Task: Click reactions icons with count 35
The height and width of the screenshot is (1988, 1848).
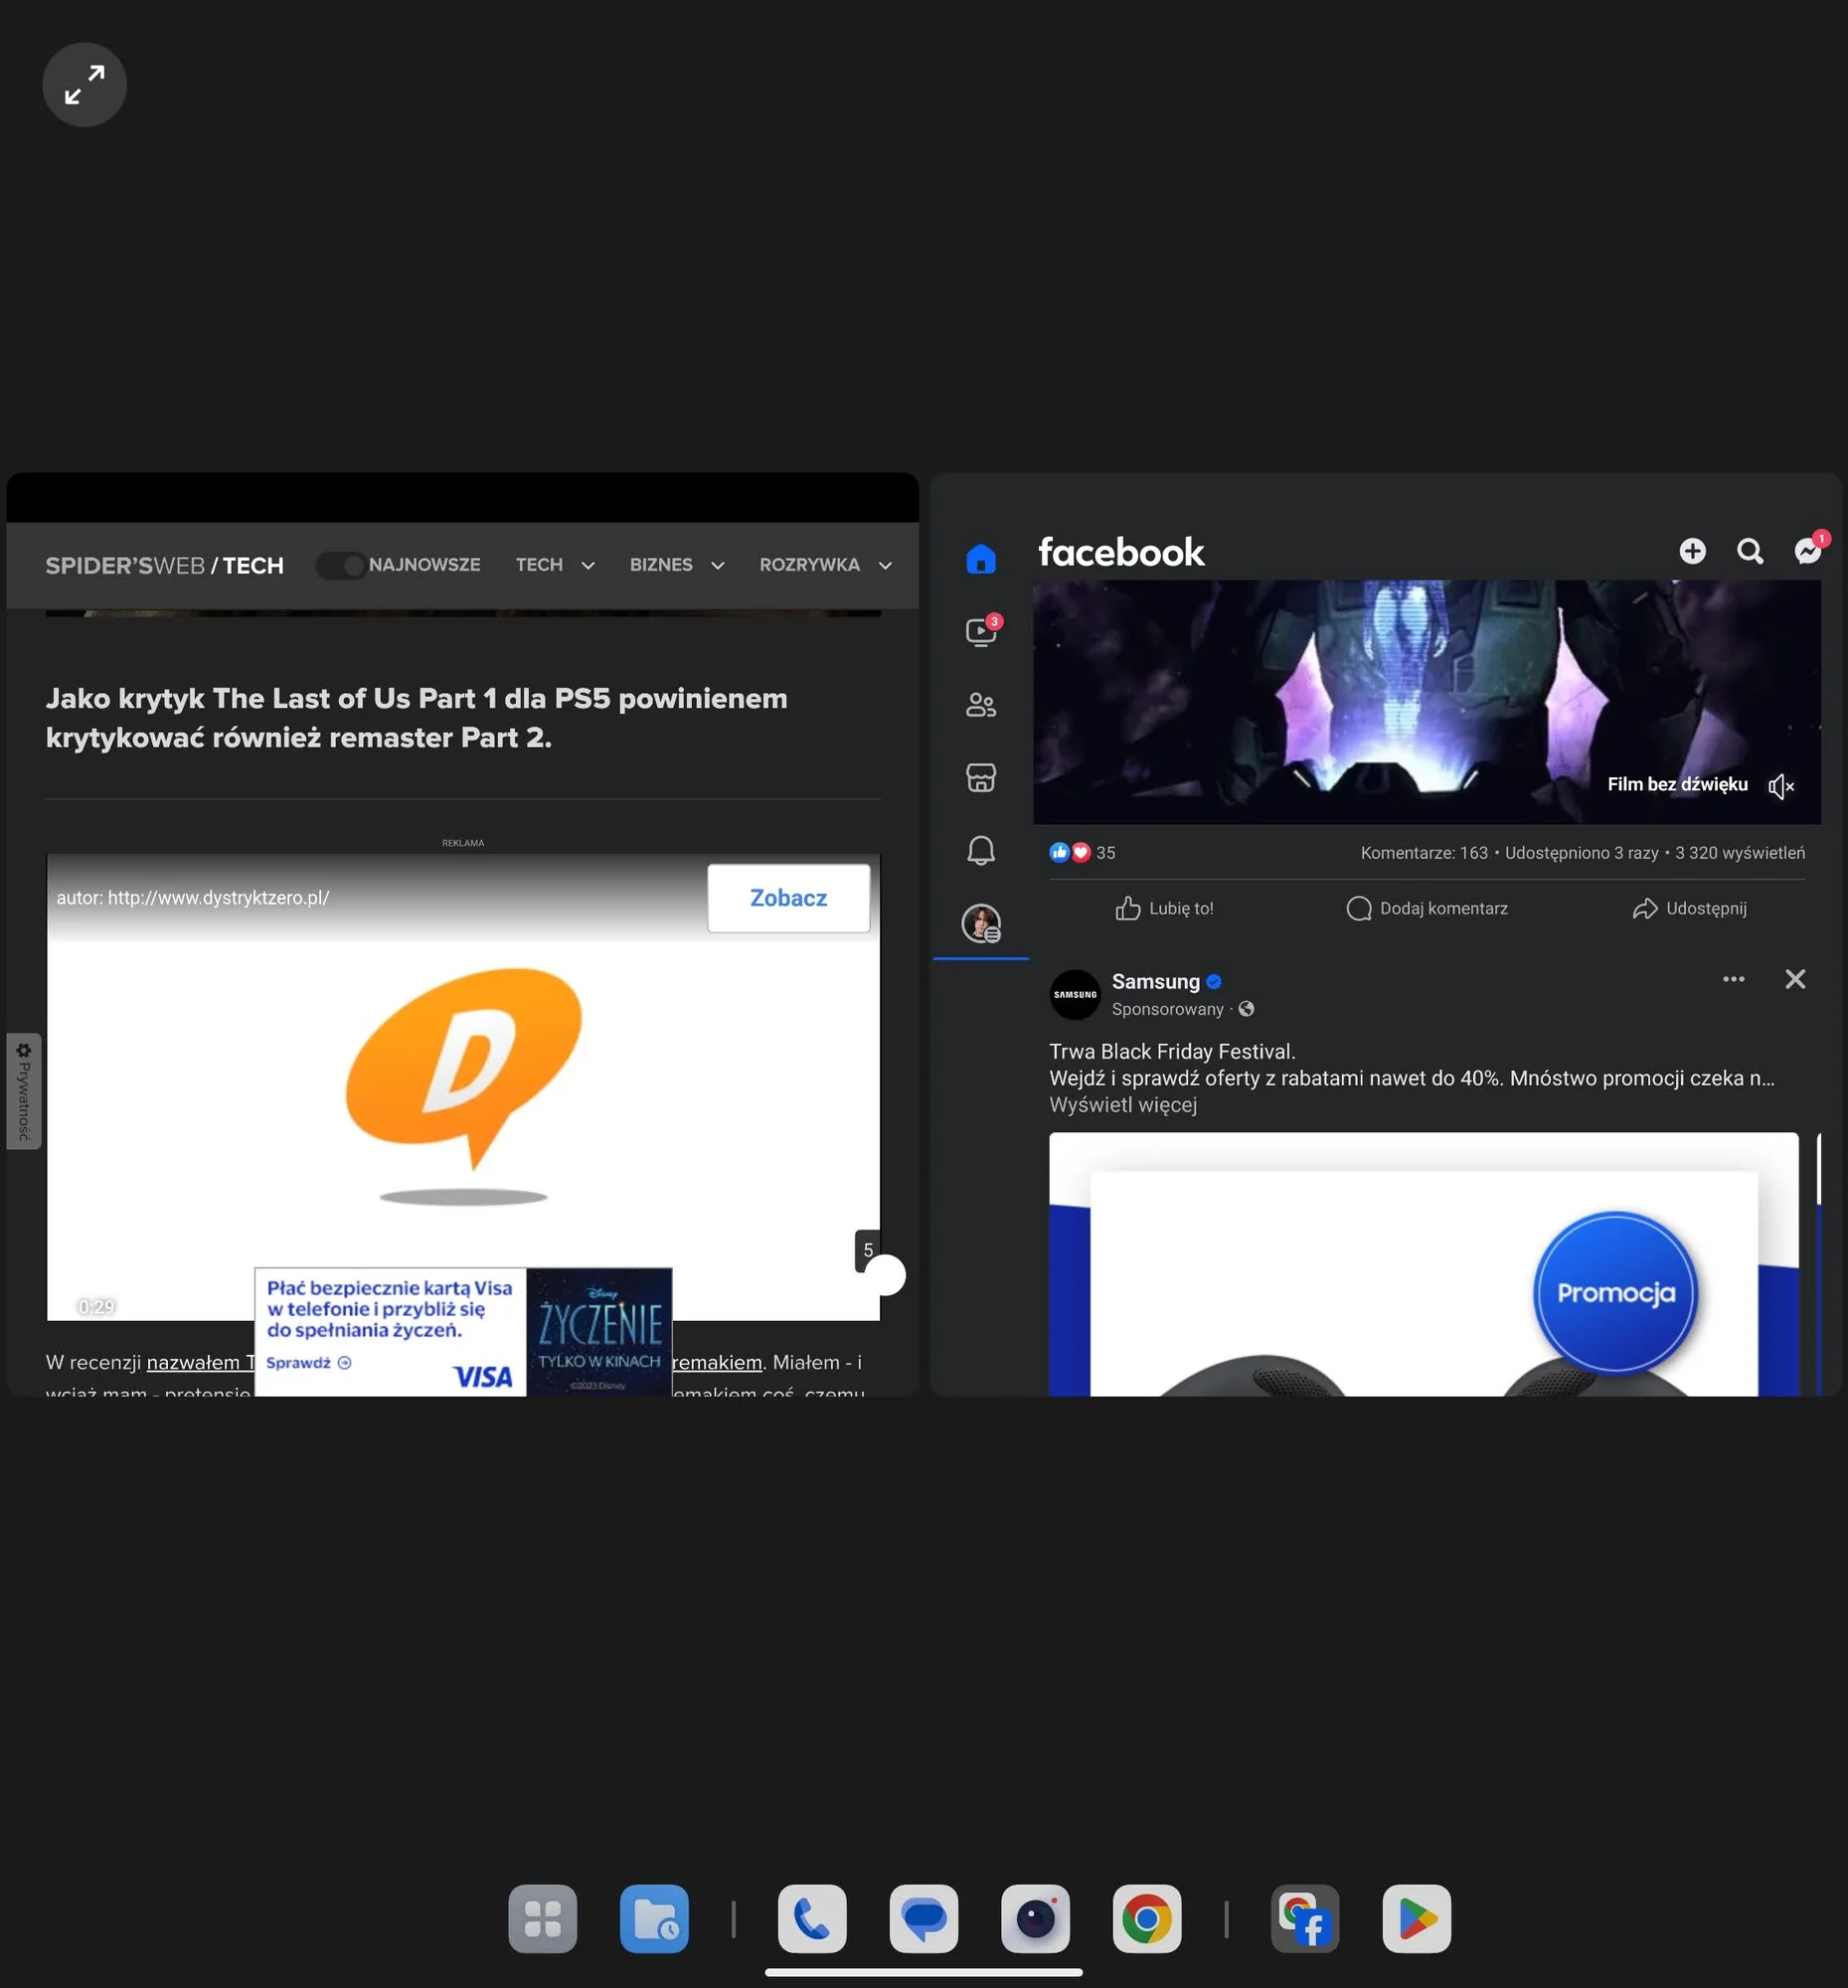Action: [1082, 853]
